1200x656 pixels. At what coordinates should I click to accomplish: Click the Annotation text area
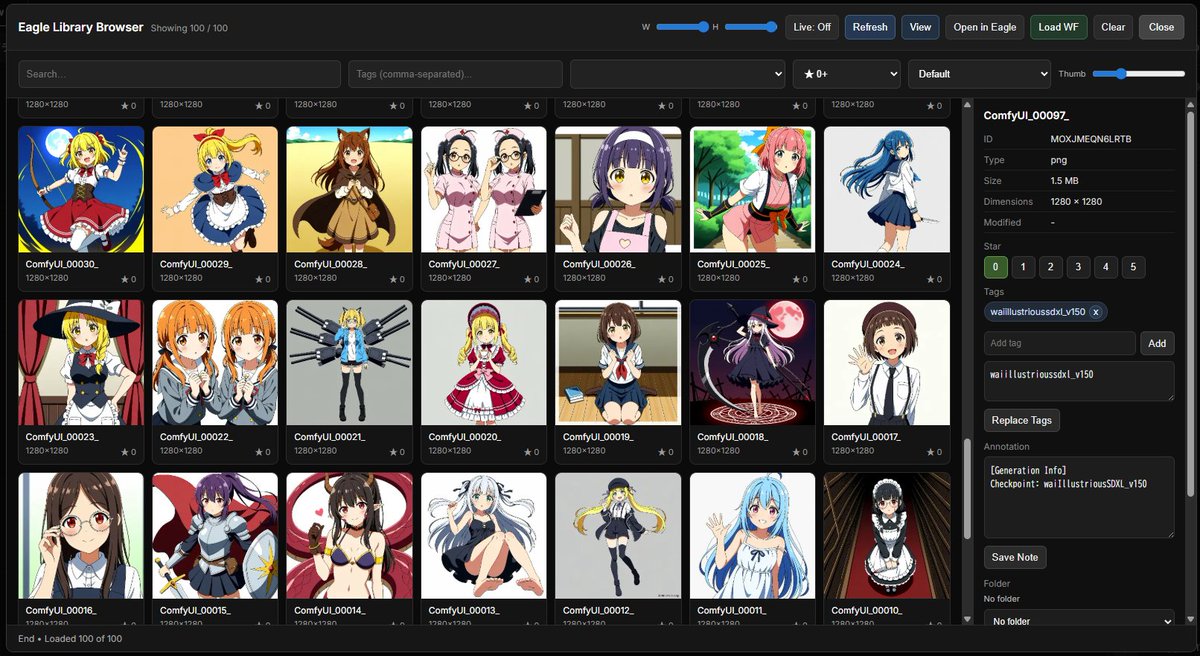point(1079,498)
